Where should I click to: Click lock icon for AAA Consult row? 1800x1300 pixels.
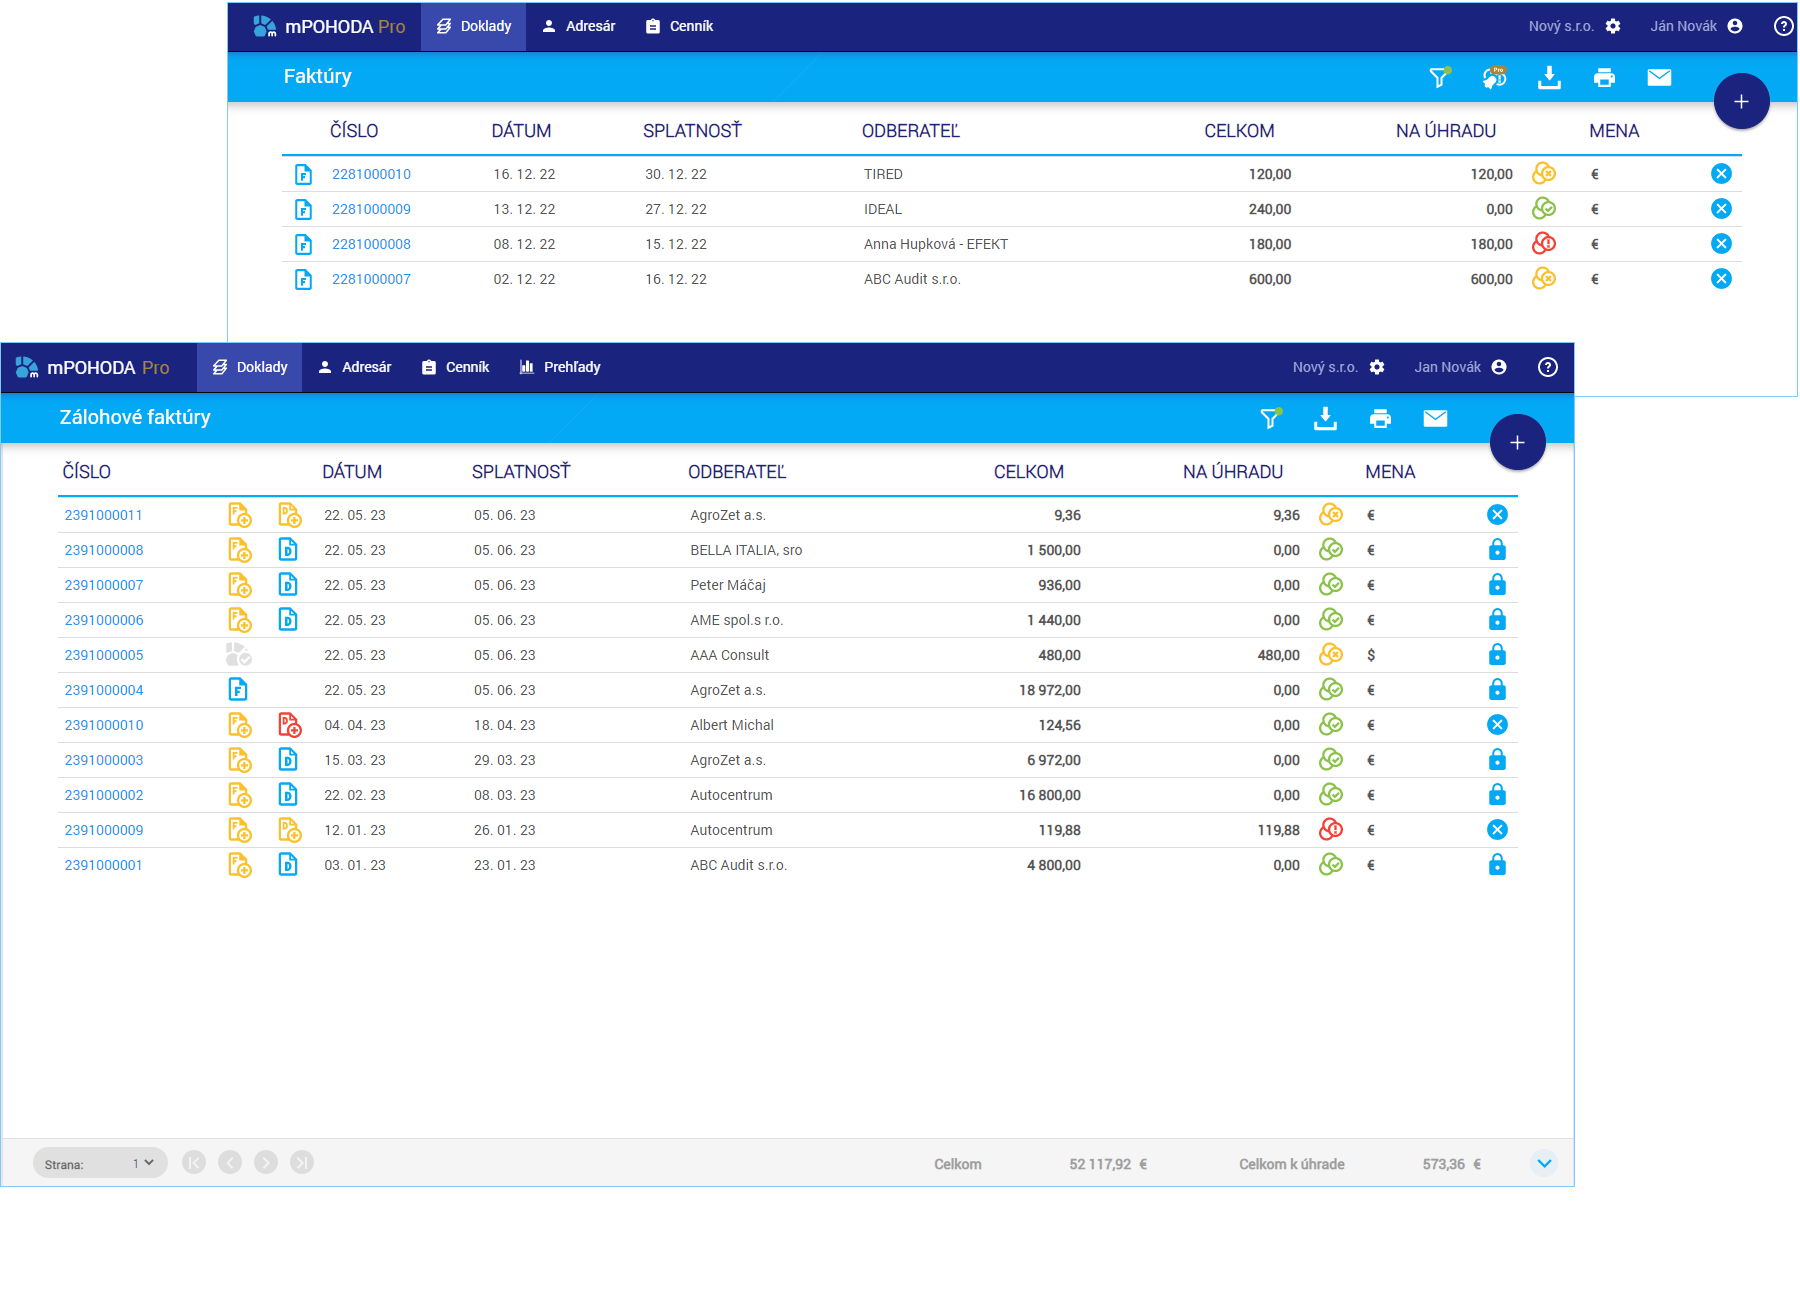(x=1497, y=655)
